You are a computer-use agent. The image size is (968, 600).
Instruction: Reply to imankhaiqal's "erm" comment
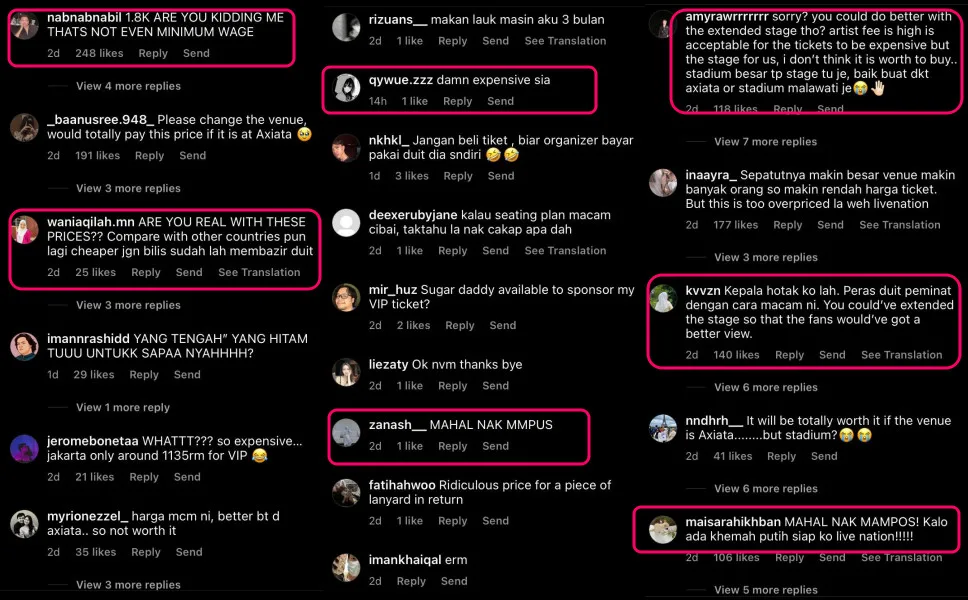coord(411,581)
